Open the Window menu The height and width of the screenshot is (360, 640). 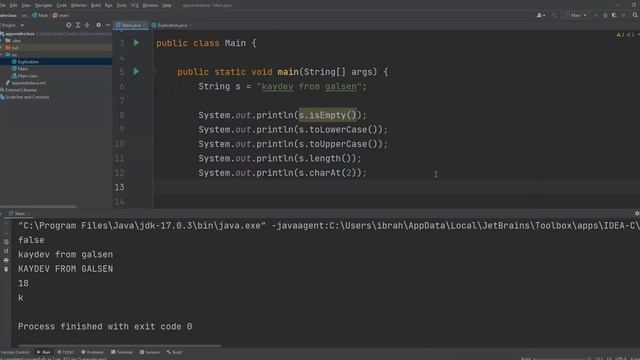tap(150, 5)
